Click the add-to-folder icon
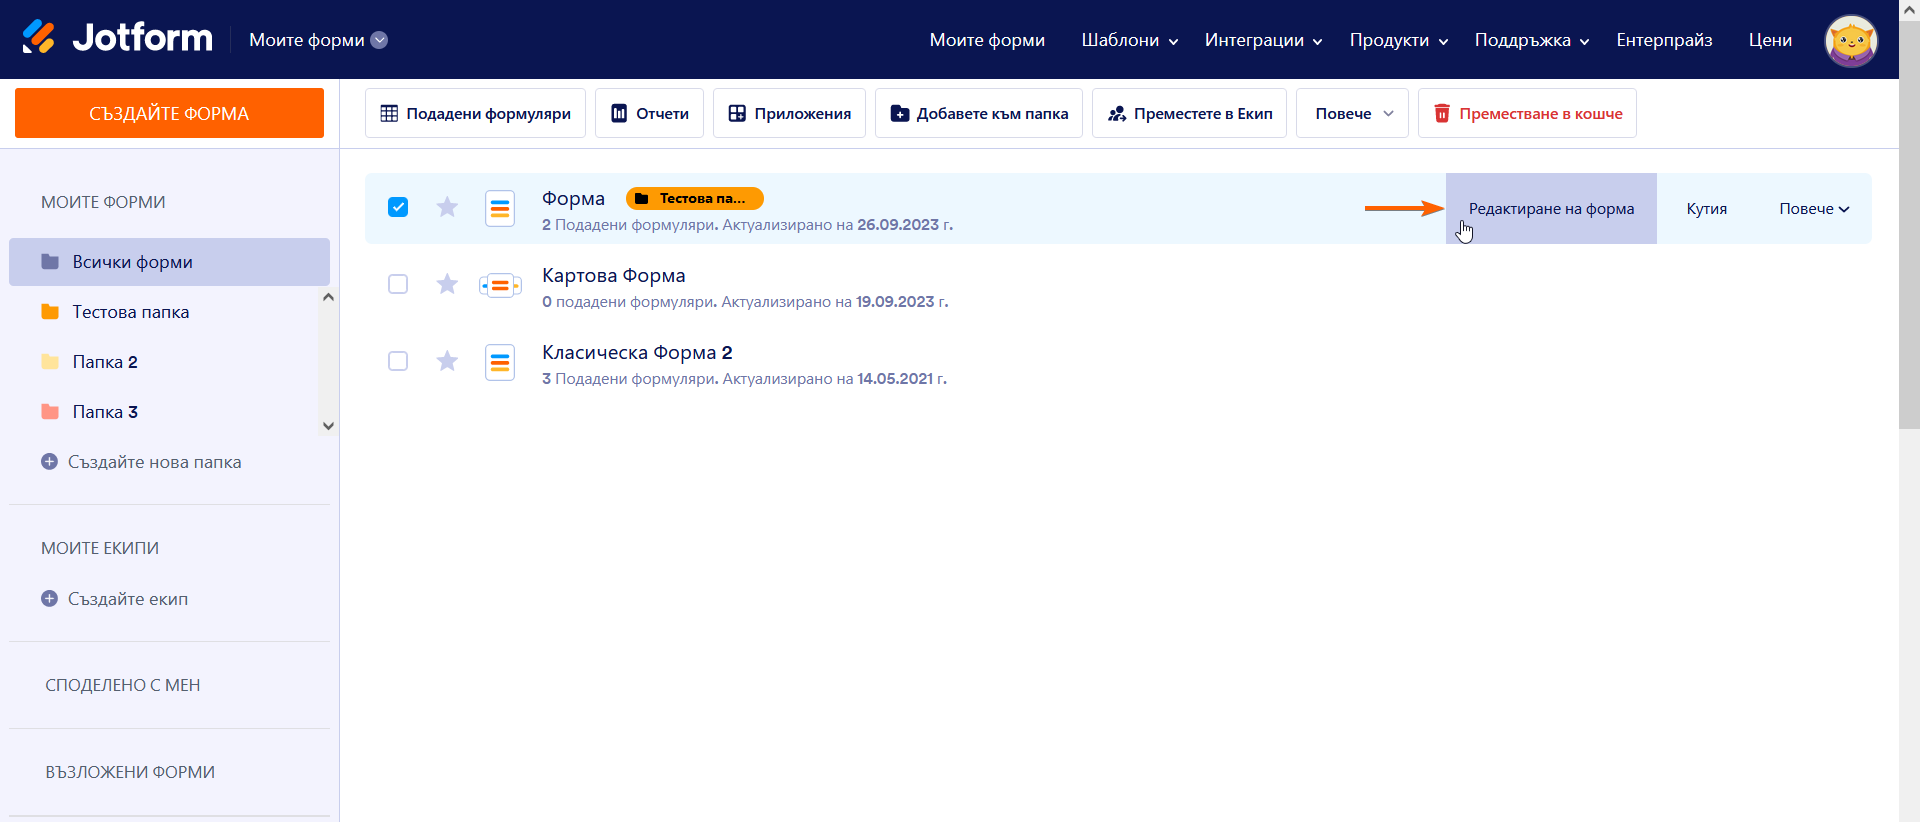Screen dimensions: 1920x822 click(900, 114)
